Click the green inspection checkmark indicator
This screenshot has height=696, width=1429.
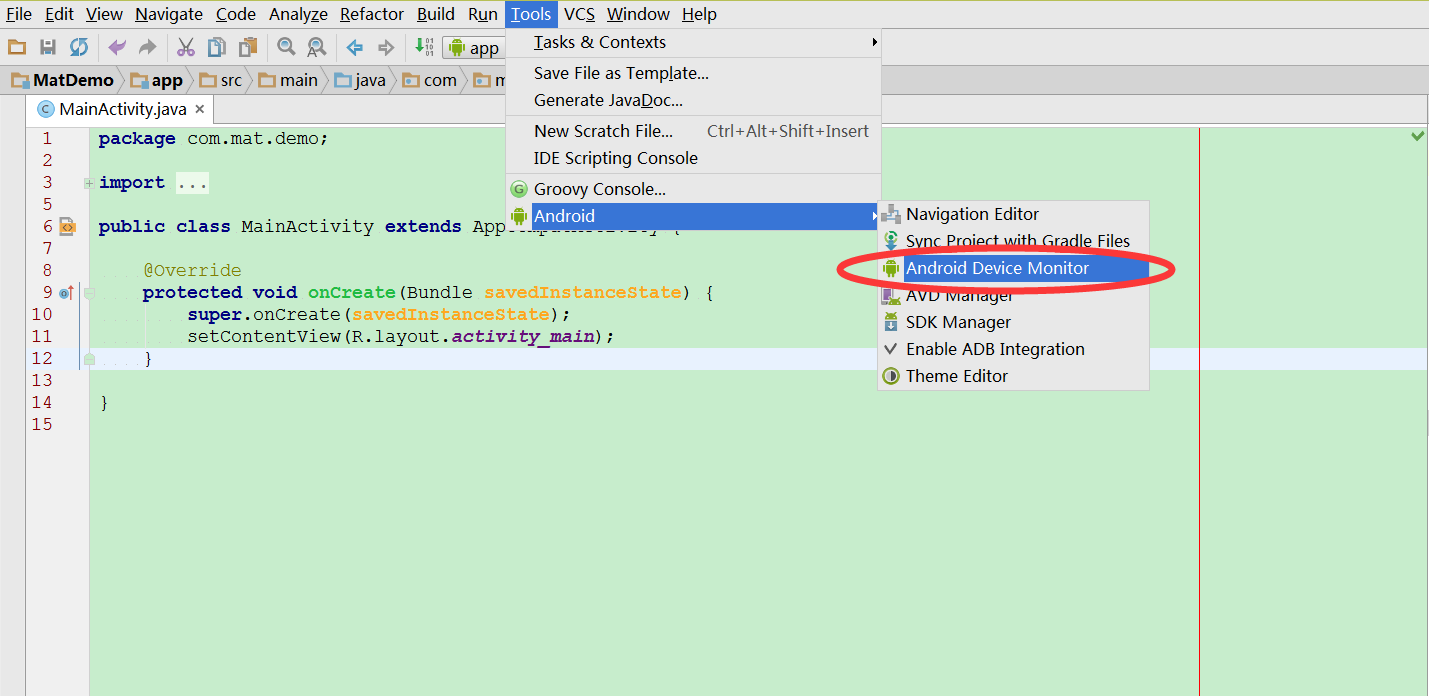coord(1417,136)
